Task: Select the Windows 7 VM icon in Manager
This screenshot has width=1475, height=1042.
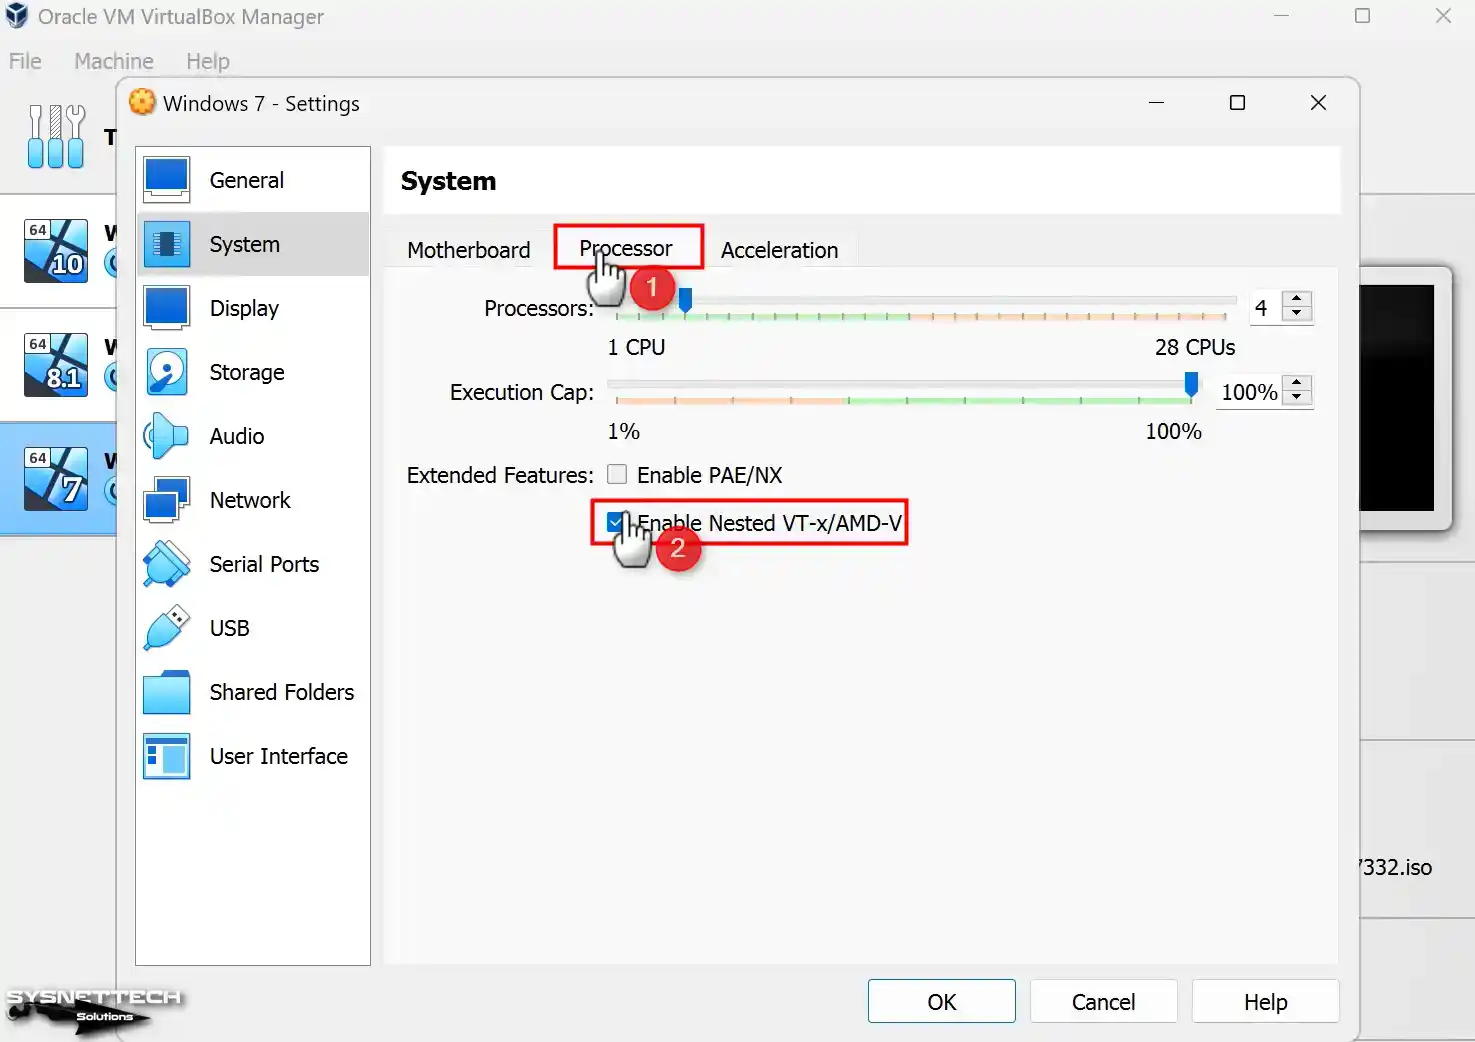Action: pos(56,479)
